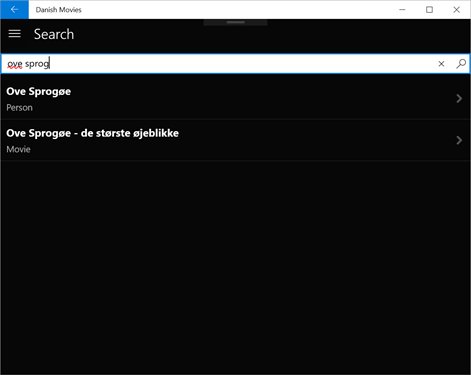Maximize the Danish Movies window
The image size is (471, 375).
[429, 10]
